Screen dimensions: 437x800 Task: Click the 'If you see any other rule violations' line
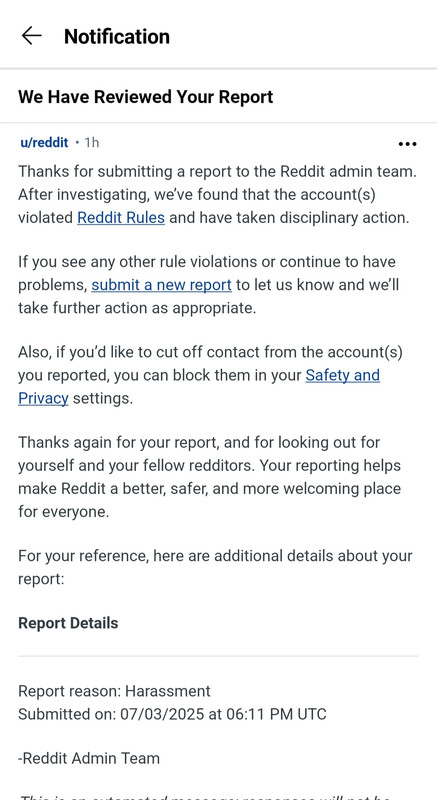[207, 262]
